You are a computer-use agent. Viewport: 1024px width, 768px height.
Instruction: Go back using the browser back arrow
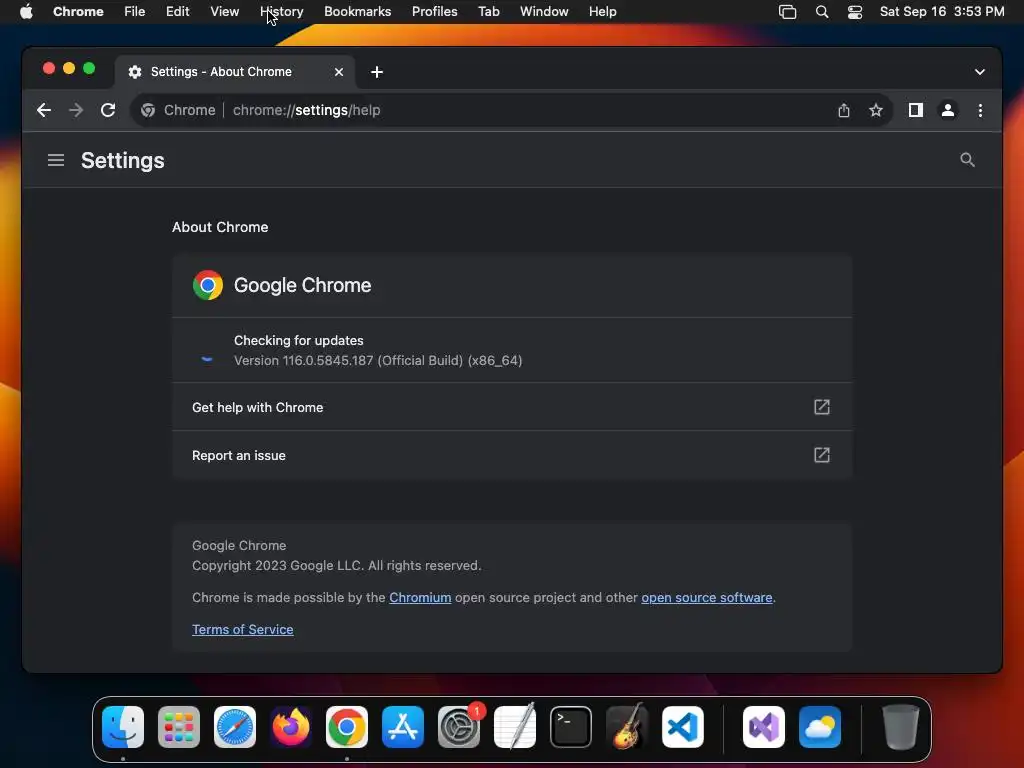44,110
